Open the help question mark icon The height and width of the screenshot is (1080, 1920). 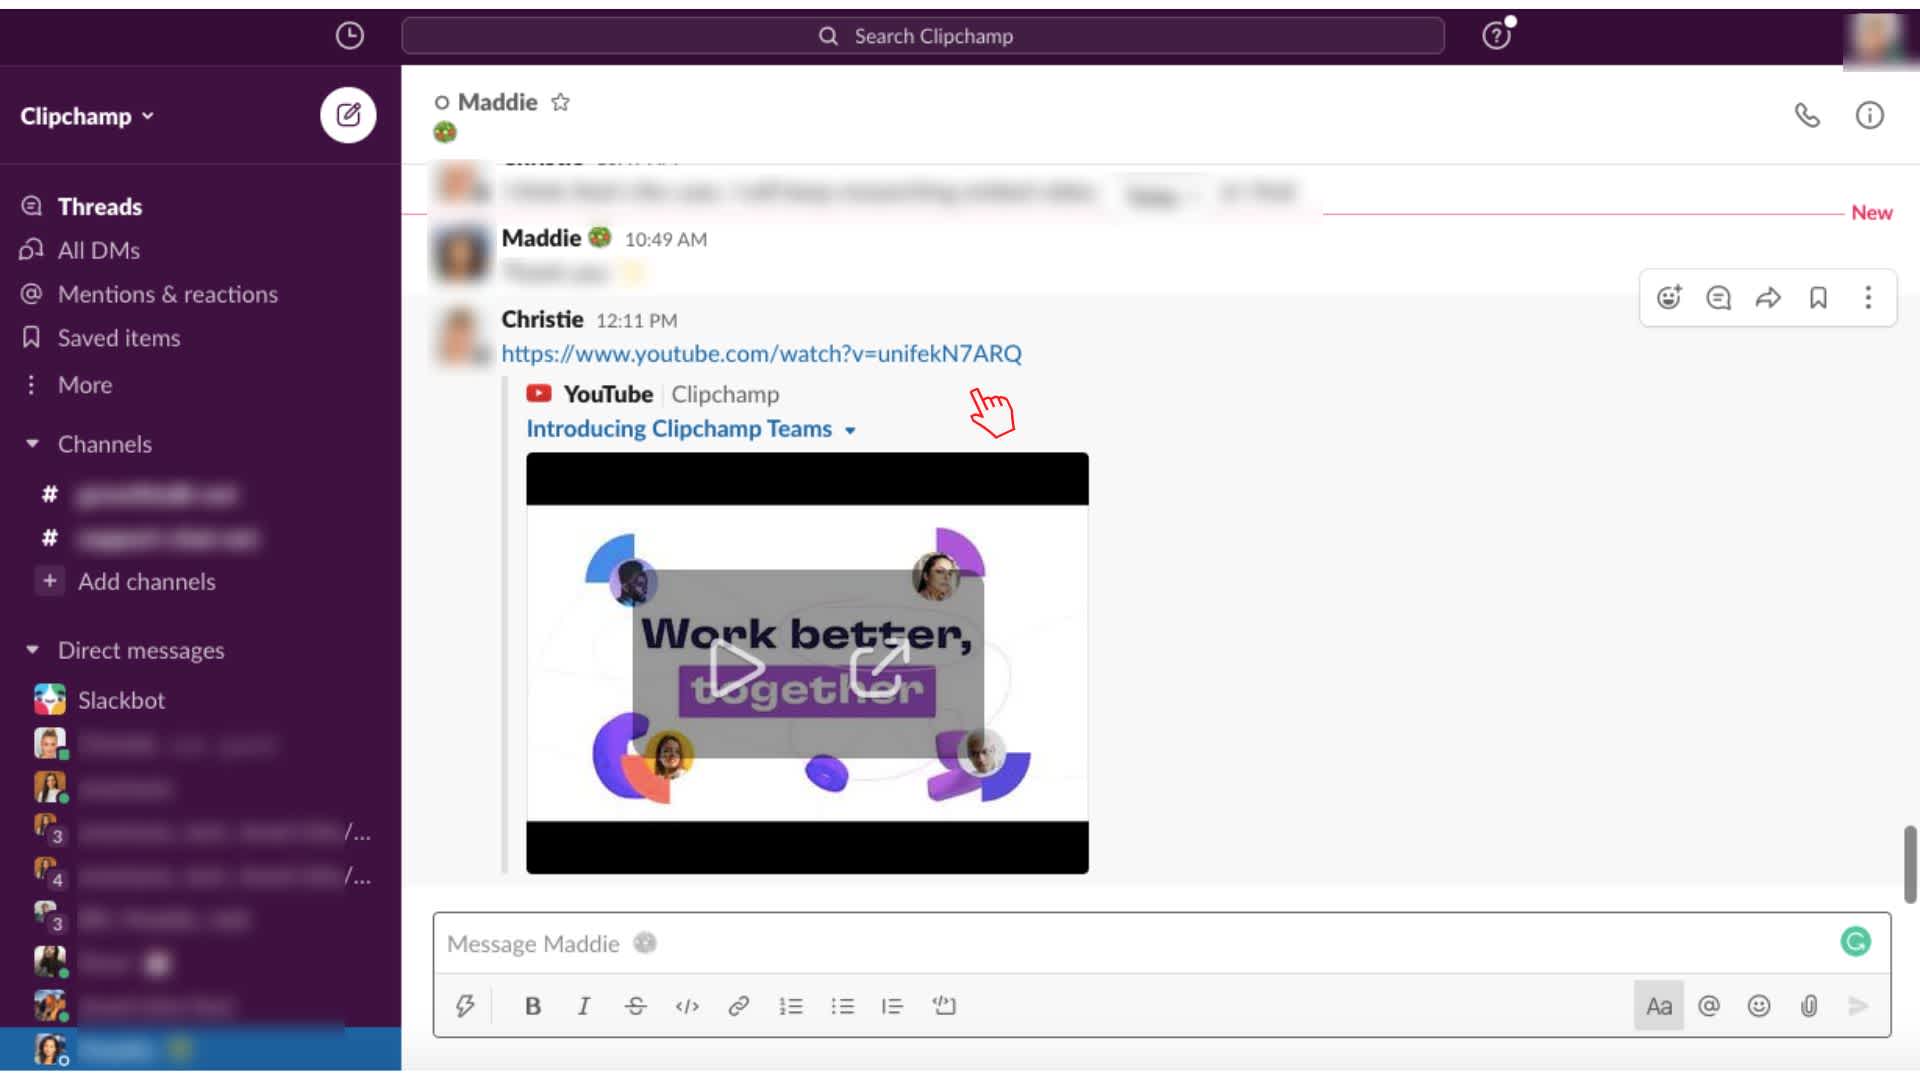(x=1496, y=36)
